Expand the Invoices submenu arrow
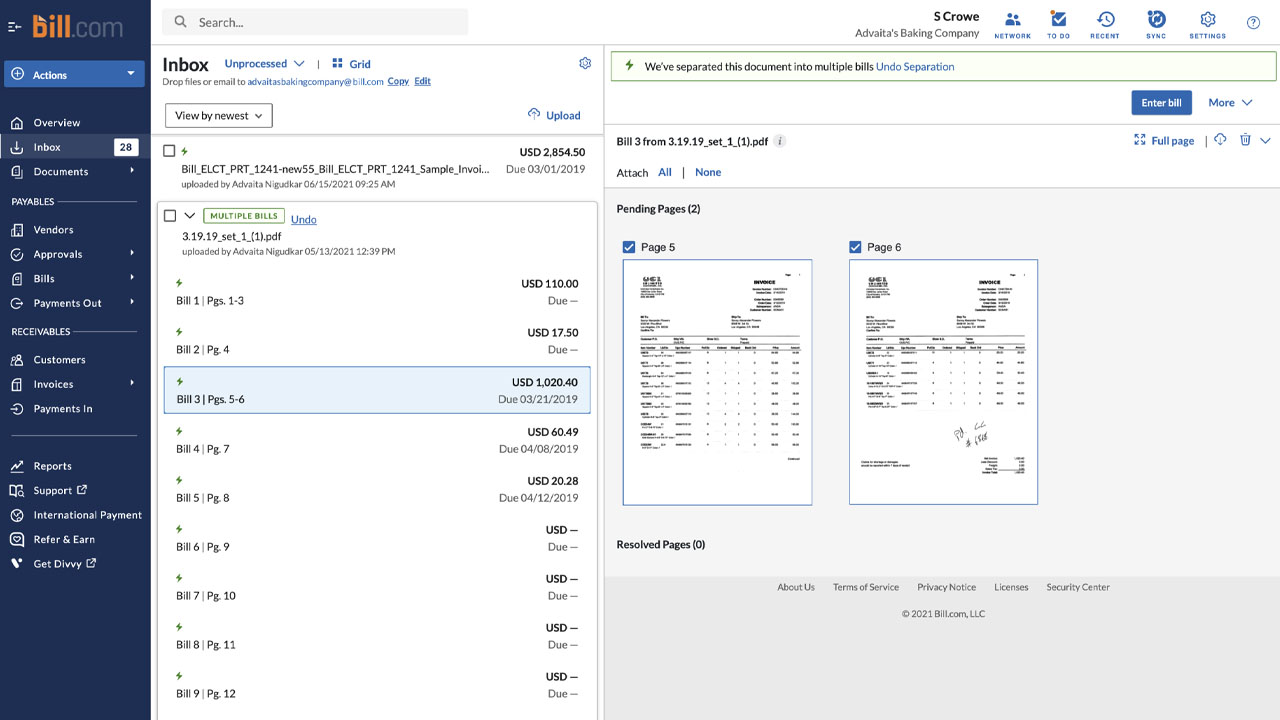 tap(132, 383)
